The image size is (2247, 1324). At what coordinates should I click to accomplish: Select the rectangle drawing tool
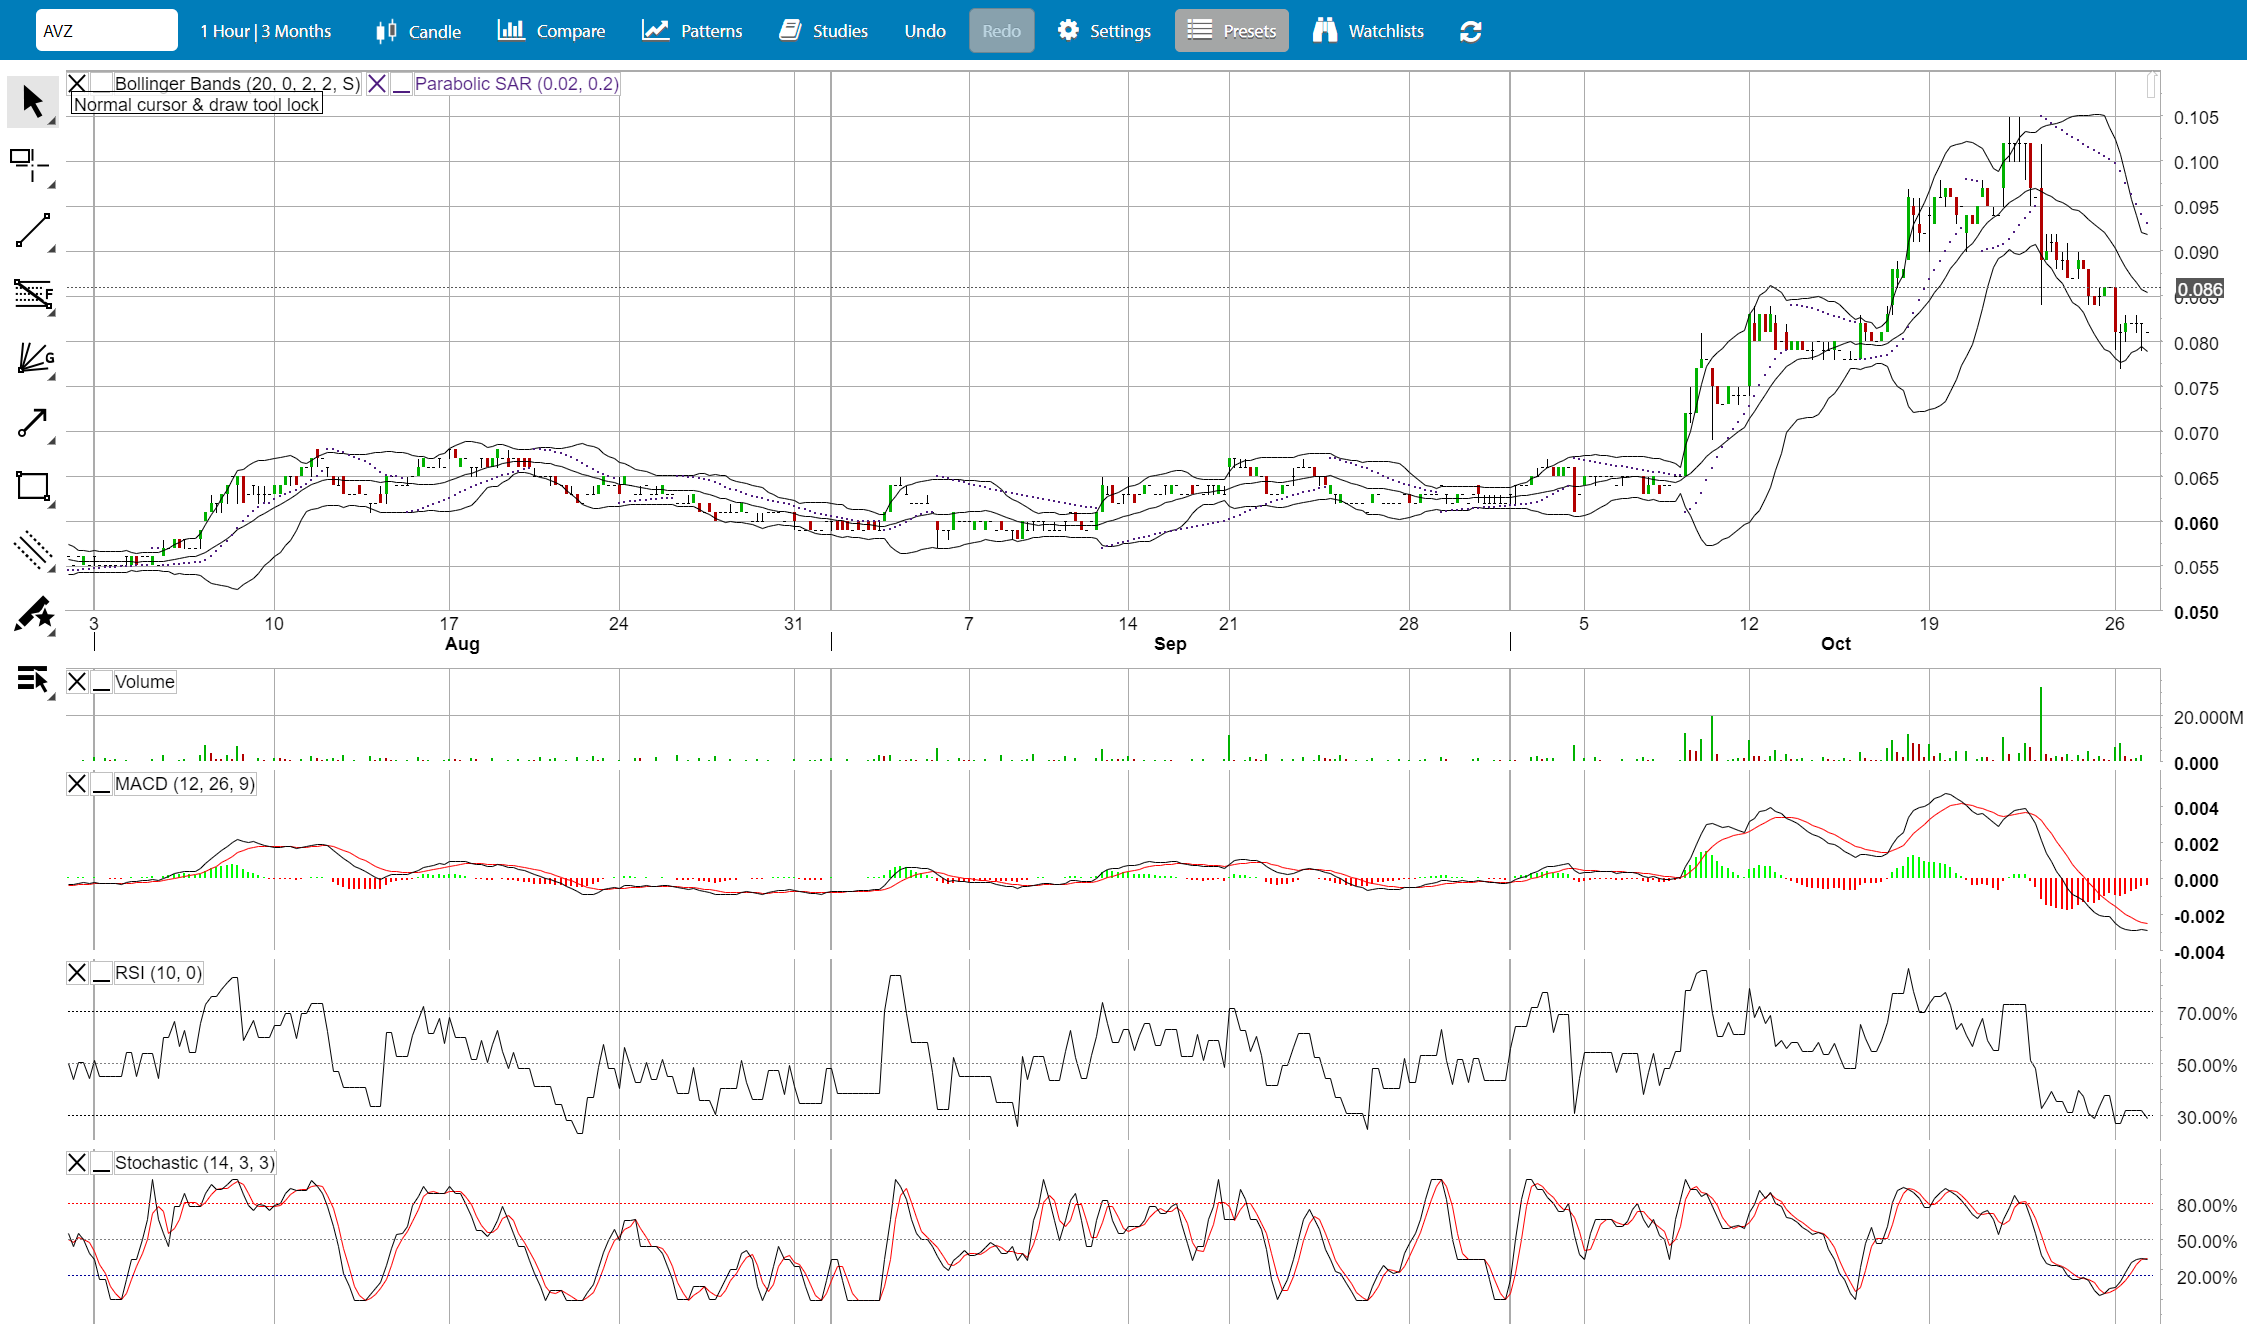[x=33, y=487]
